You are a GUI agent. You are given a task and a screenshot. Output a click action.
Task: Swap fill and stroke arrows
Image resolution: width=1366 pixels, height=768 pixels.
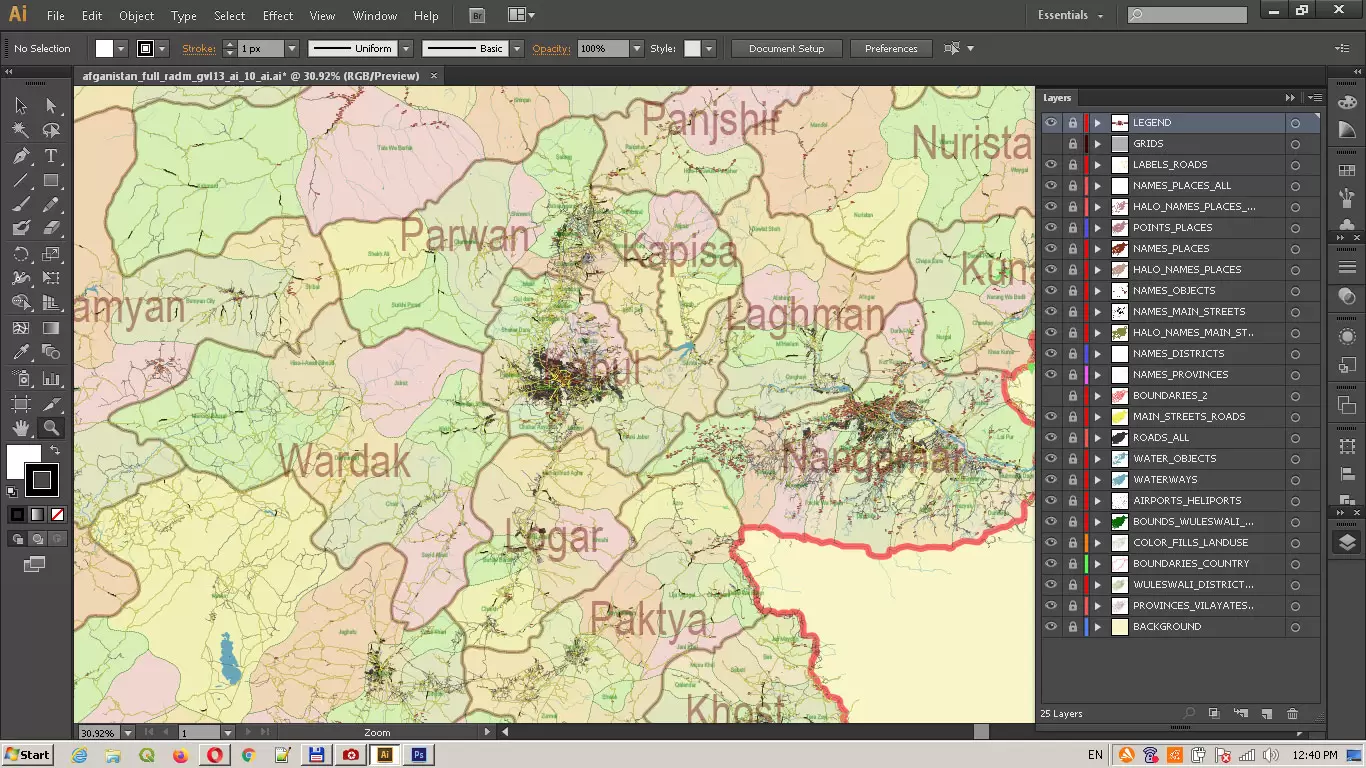coord(55,452)
